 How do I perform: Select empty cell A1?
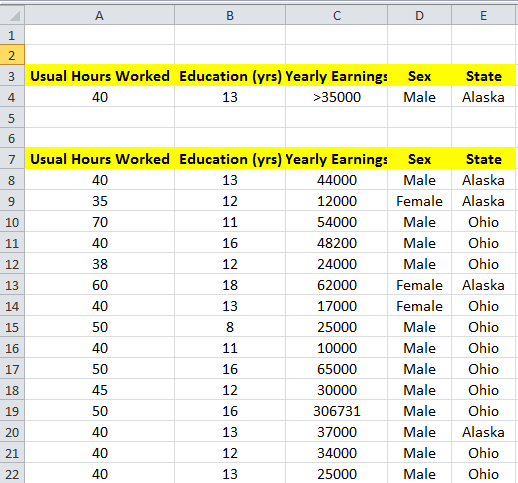pyautogui.click(x=99, y=35)
